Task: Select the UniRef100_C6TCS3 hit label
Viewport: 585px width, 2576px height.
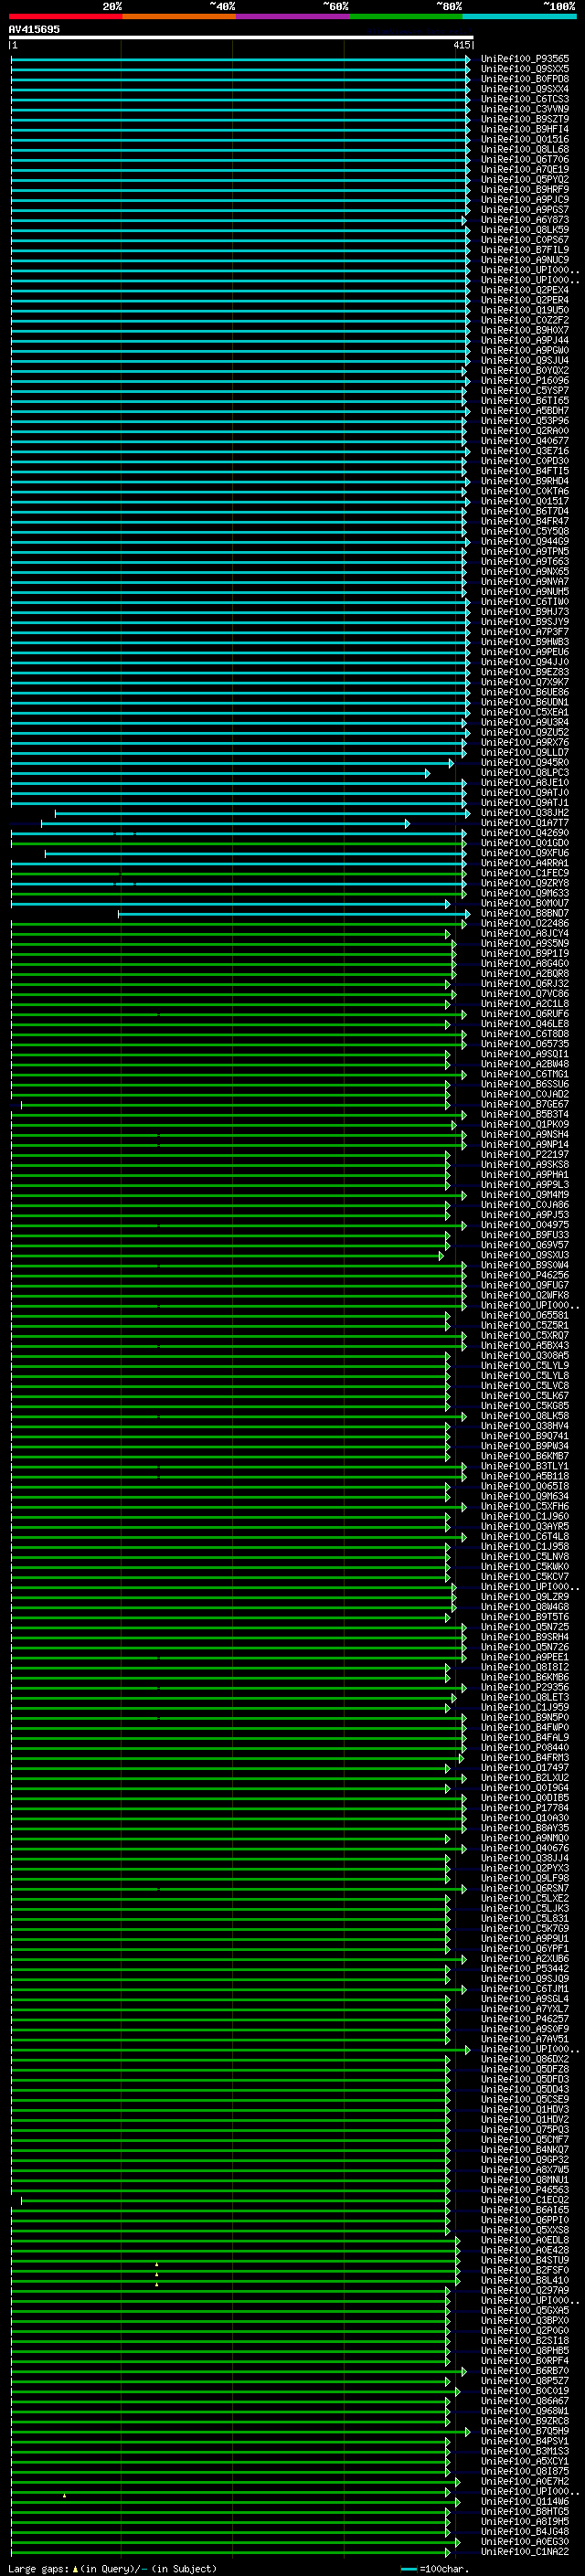Action: pos(525,99)
